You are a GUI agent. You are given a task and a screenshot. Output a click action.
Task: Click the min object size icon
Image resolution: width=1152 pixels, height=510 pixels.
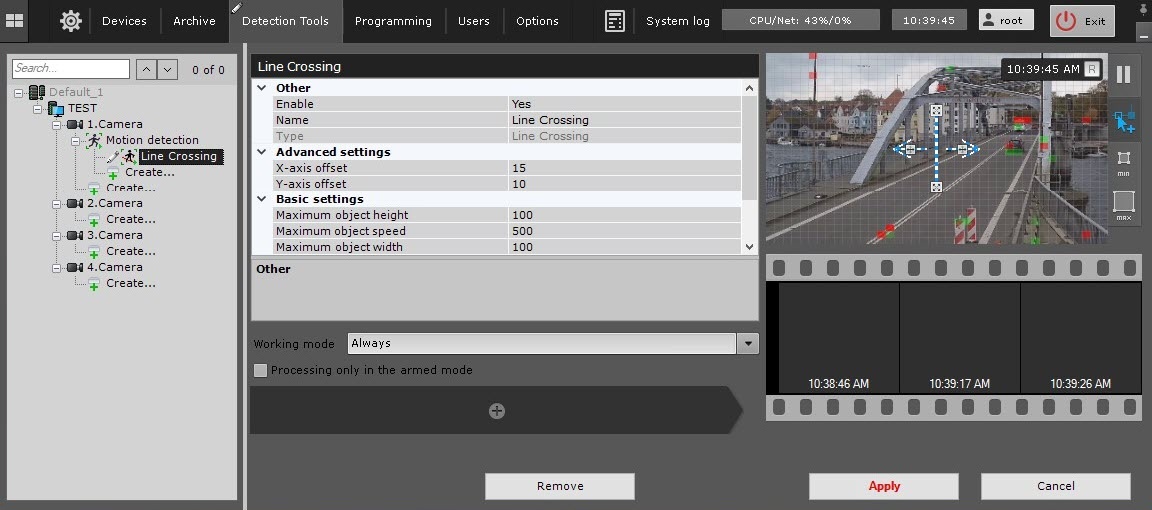[x=1123, y=162]
